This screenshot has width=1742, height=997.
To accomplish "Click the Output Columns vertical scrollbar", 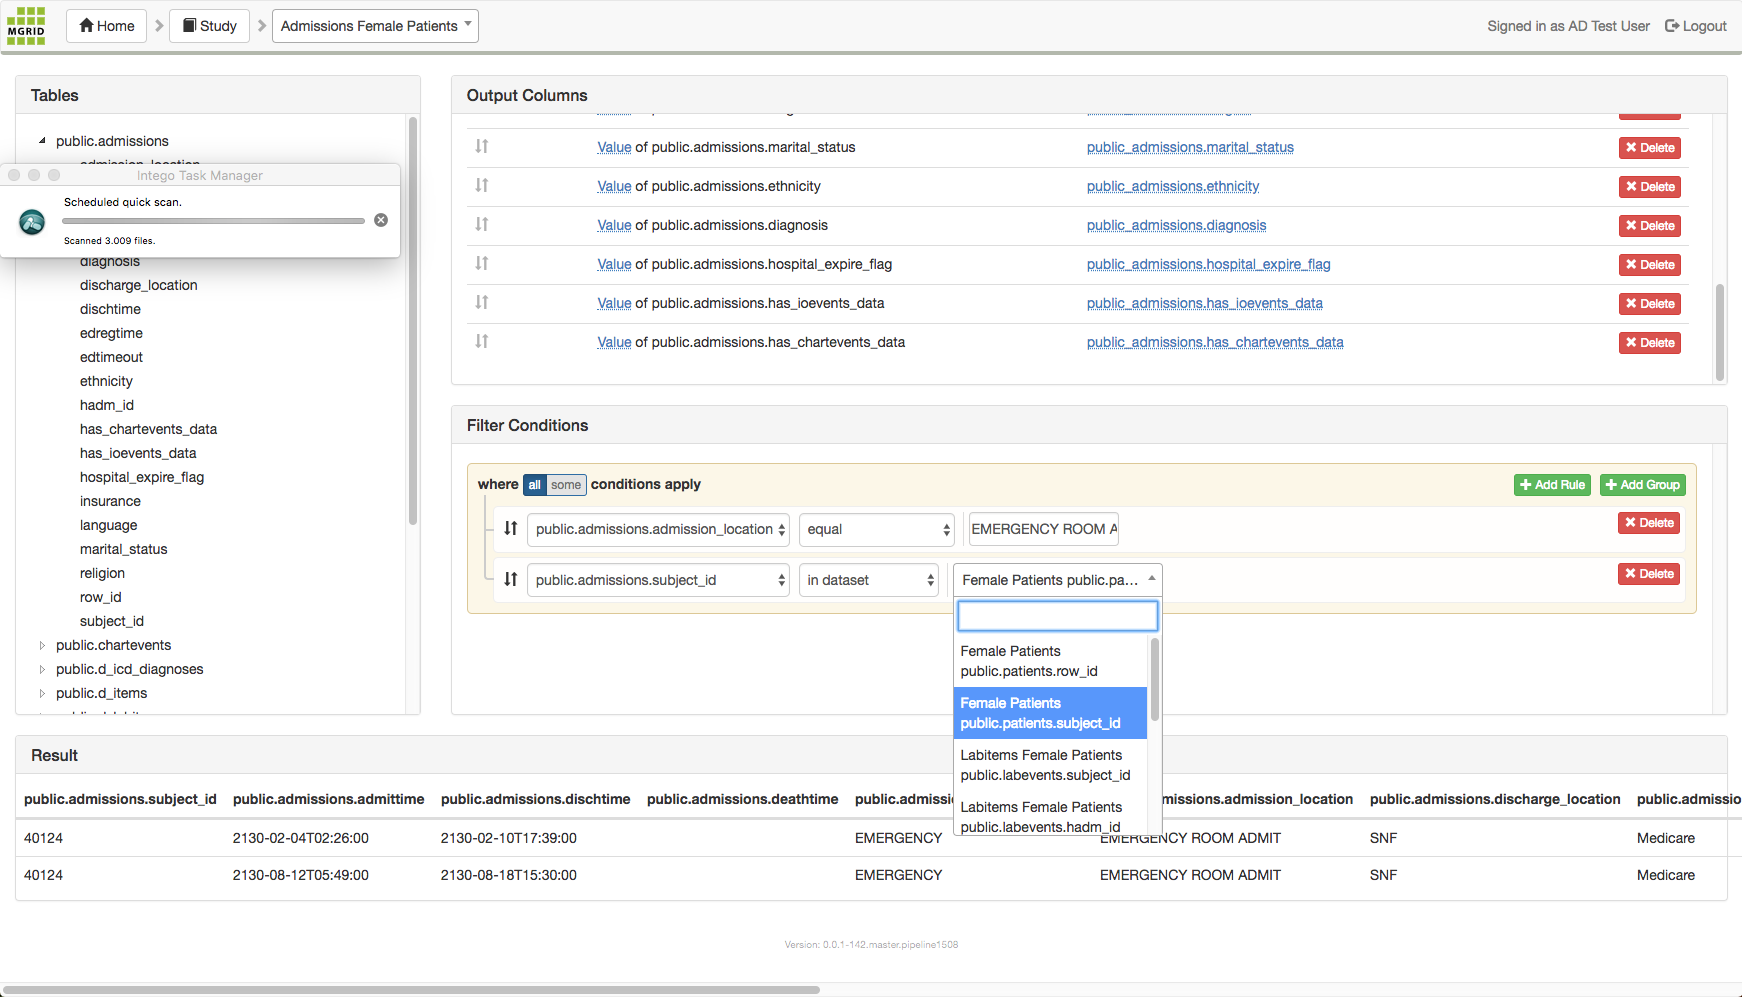I will [1720, 333].
